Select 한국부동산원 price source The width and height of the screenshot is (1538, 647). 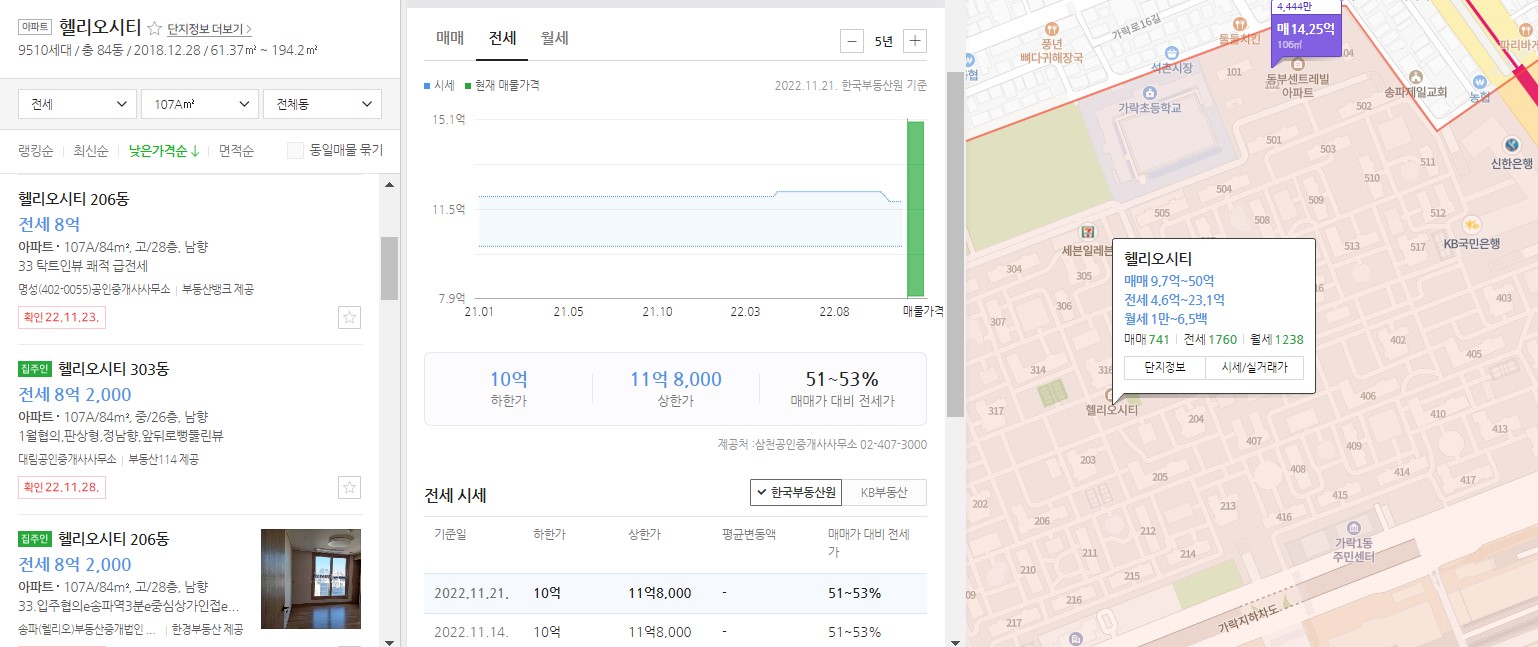(x=796, y=492)
